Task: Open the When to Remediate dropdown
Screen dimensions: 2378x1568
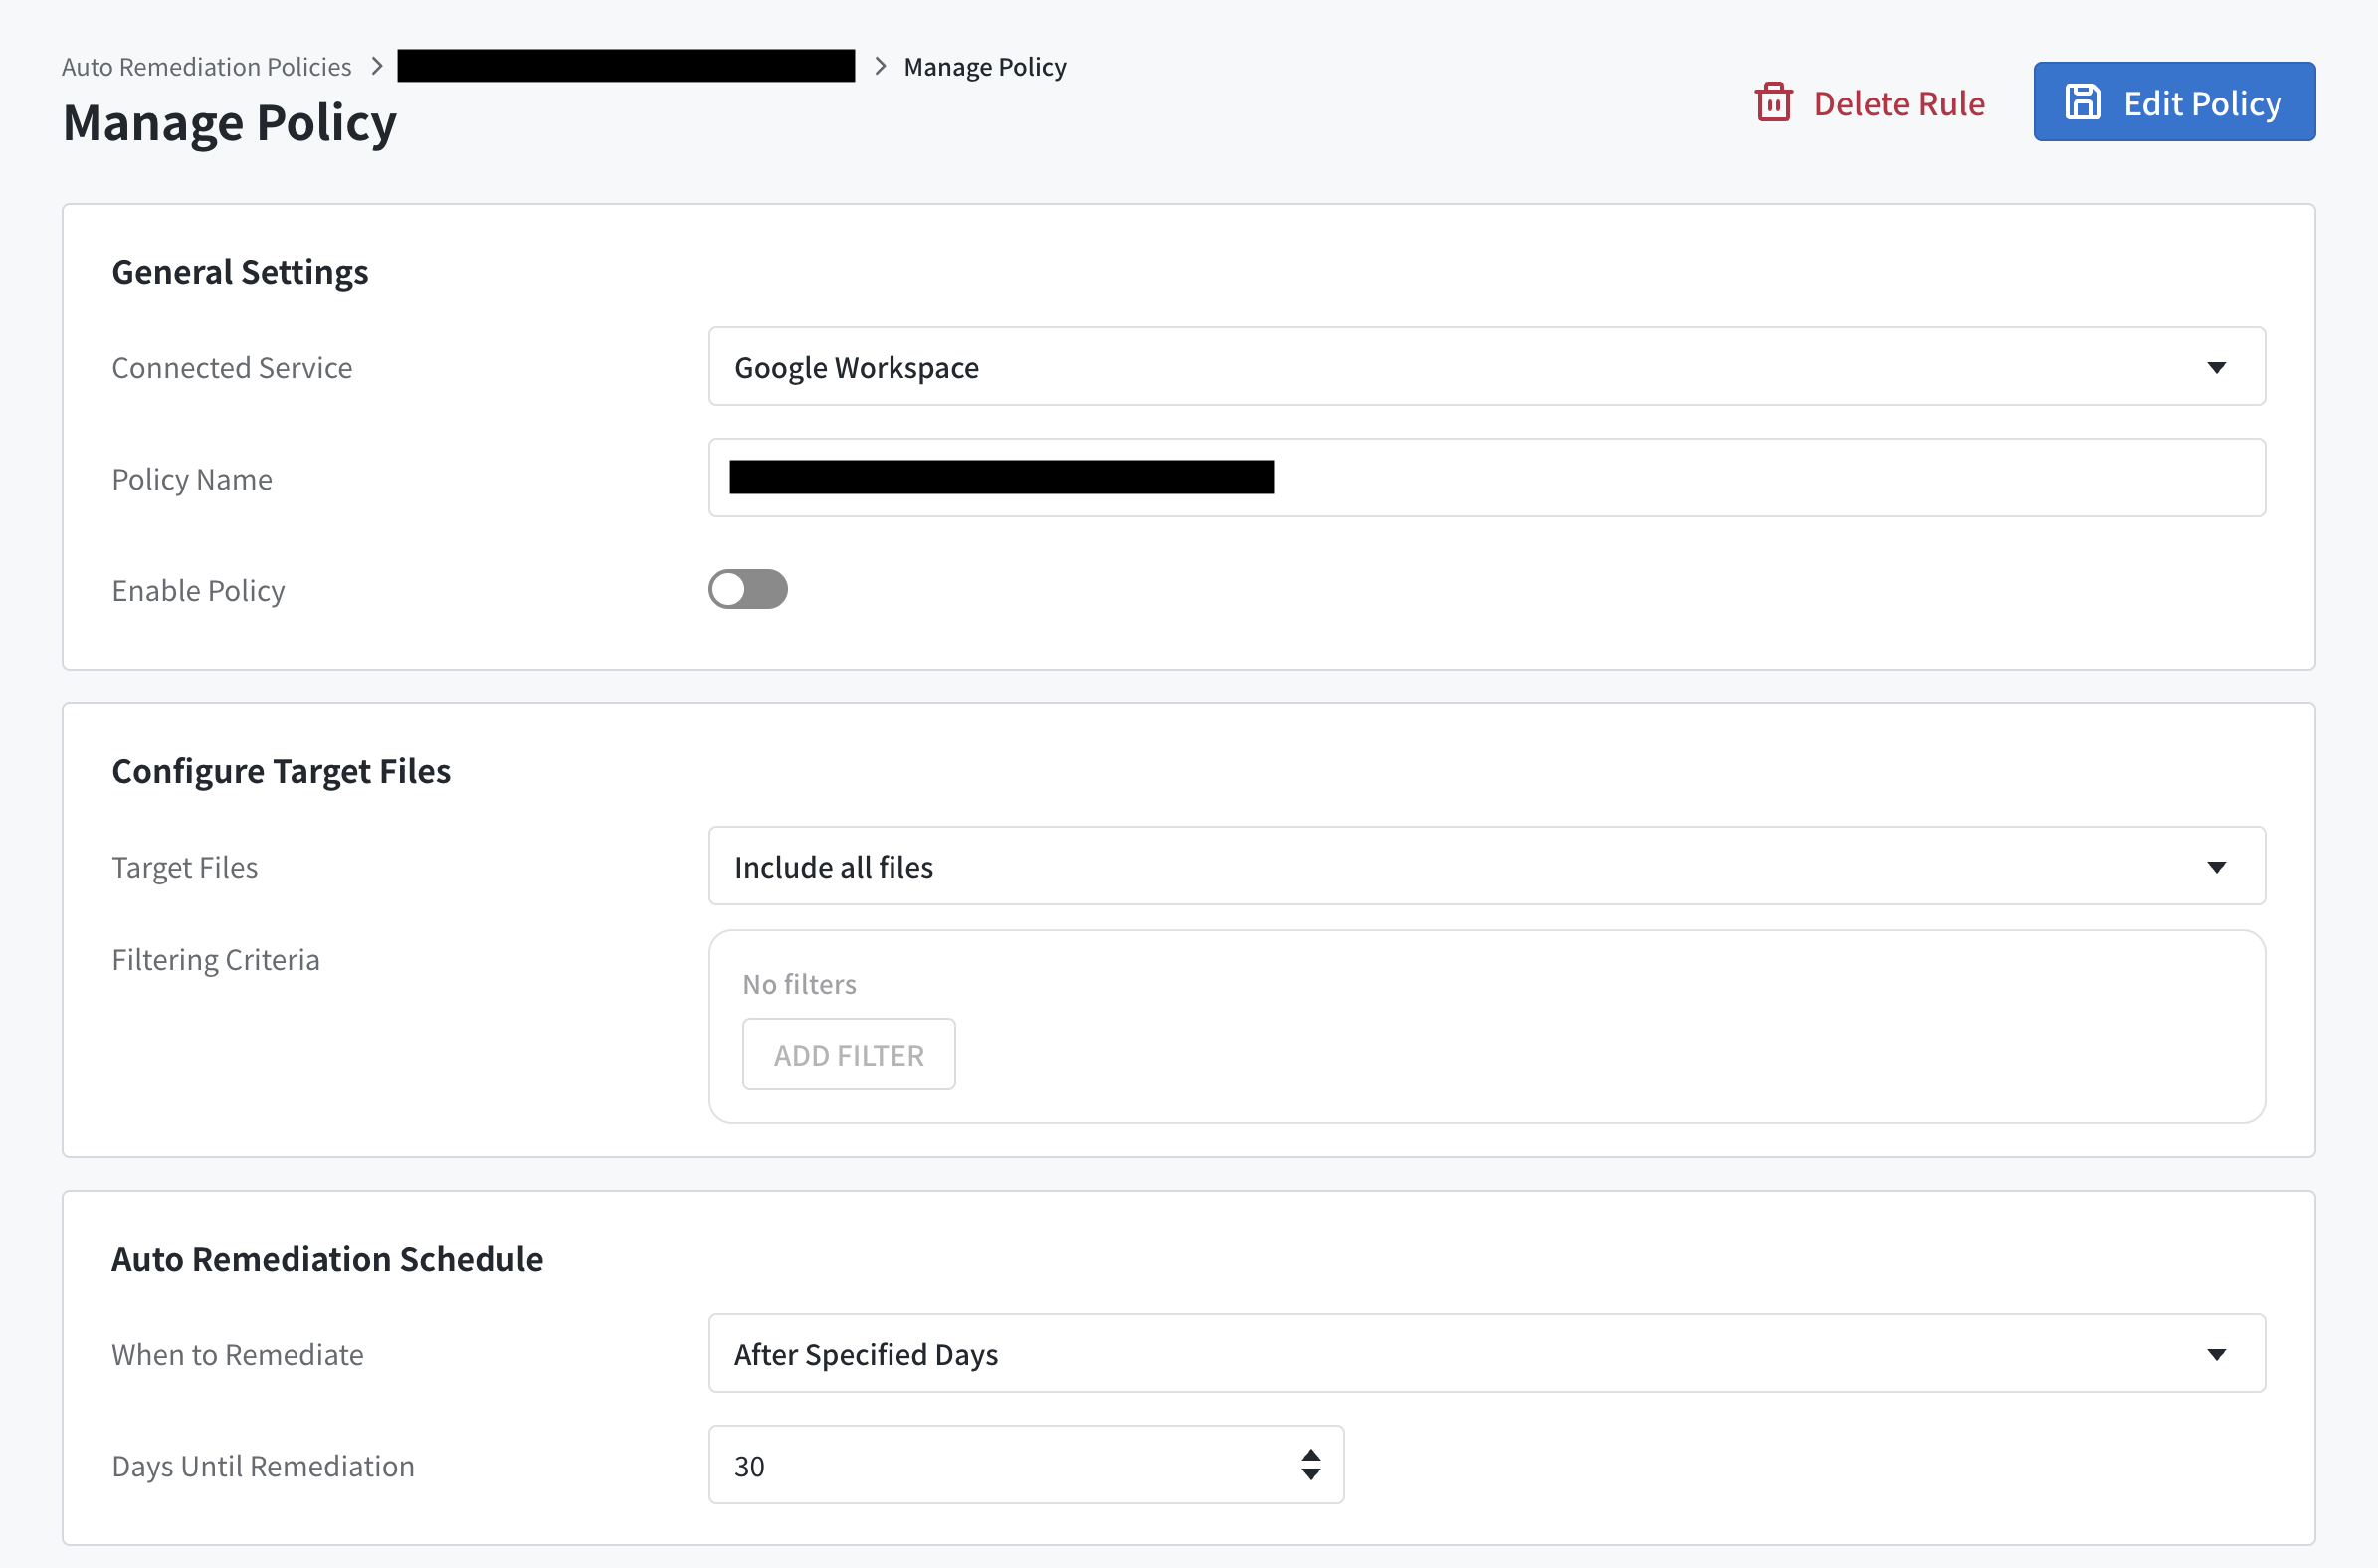Action: 1486,1353
